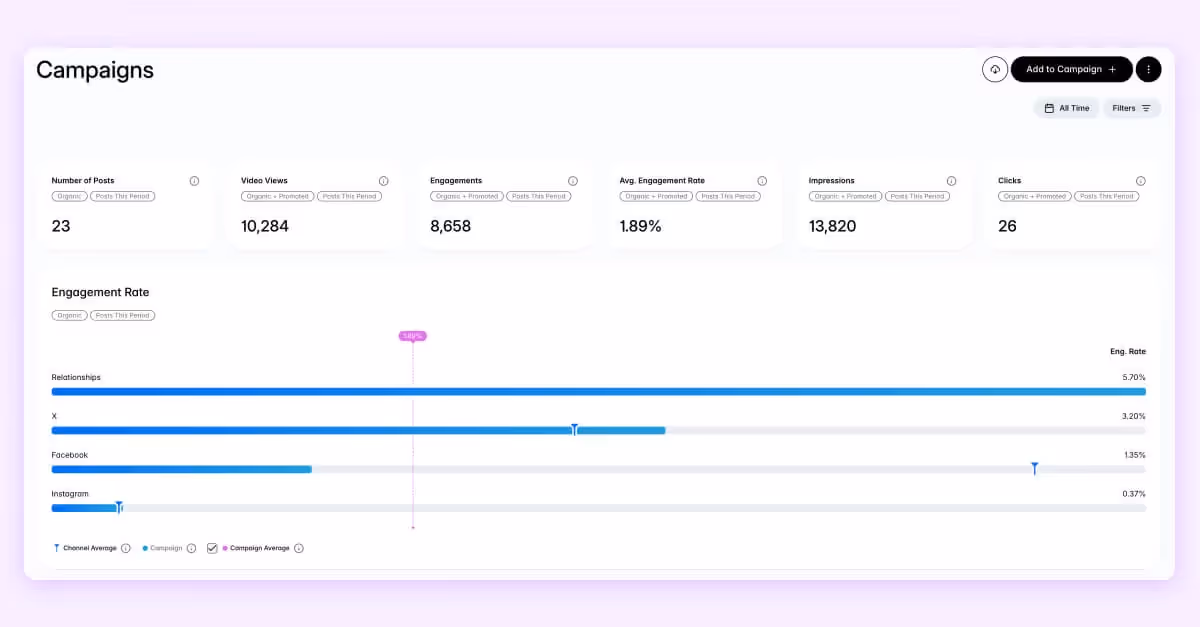Show info for Avg. Engagement Rate card

point(762,181)
